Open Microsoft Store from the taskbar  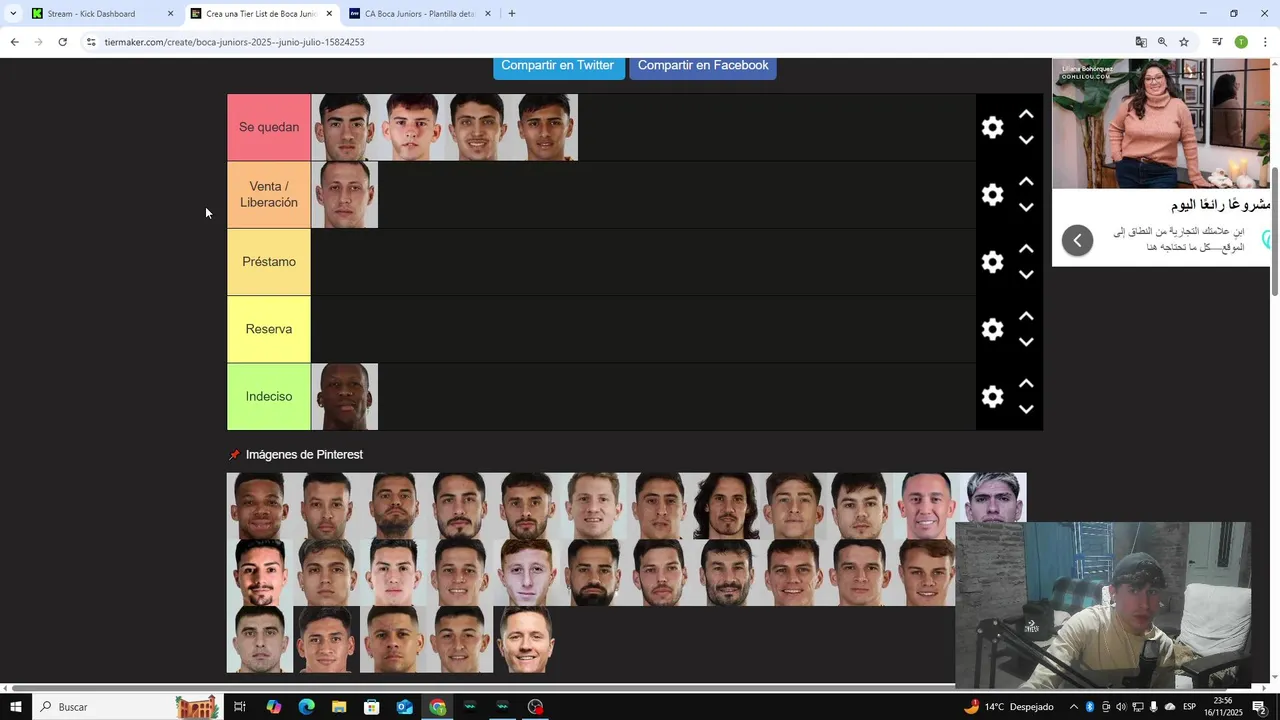click(x=372, y=707)
